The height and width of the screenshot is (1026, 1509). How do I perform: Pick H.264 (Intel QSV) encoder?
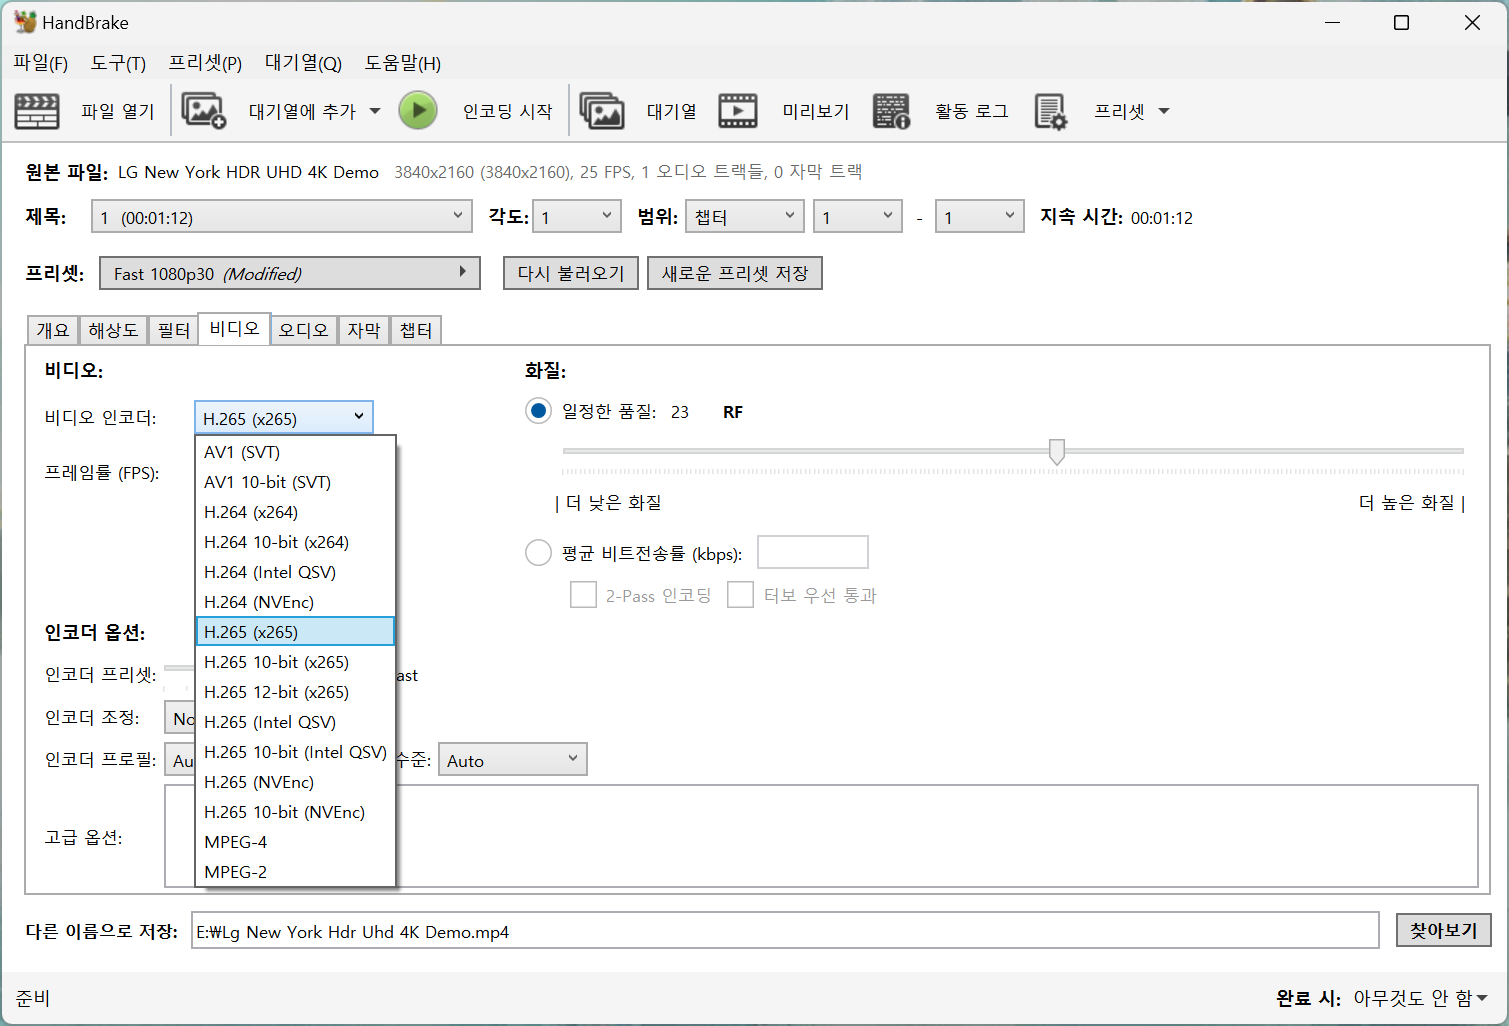(x=296, y=572)
